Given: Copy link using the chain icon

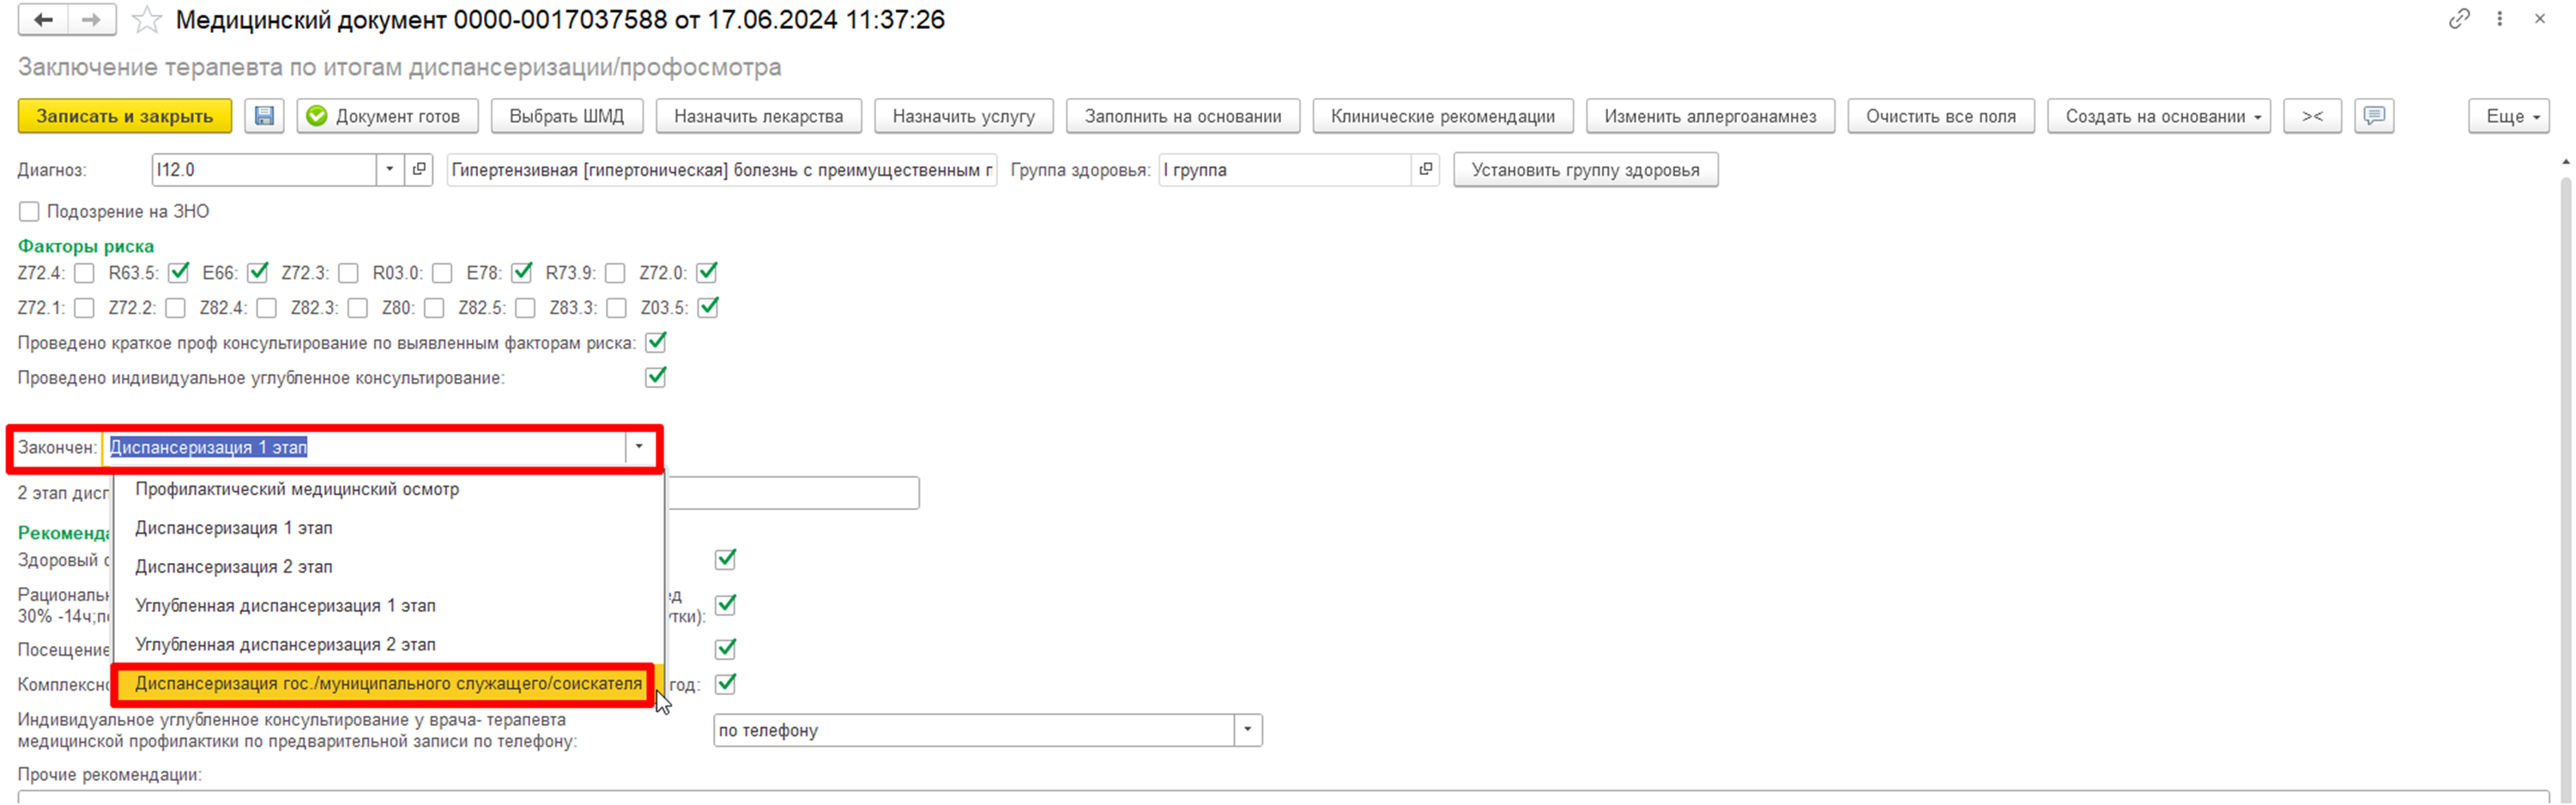Looking at the screenshot, I should [2459, 19].
